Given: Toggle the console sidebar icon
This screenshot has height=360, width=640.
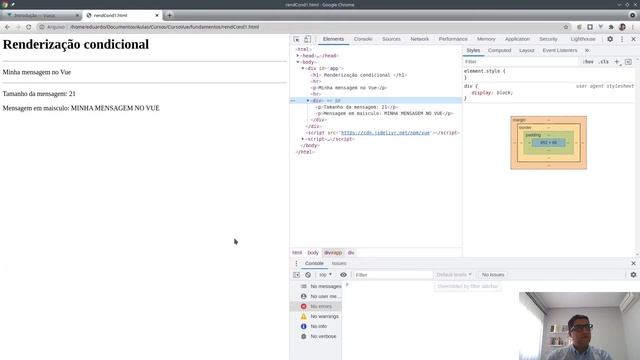Looking at the screenshot, I should click(296, 275).
